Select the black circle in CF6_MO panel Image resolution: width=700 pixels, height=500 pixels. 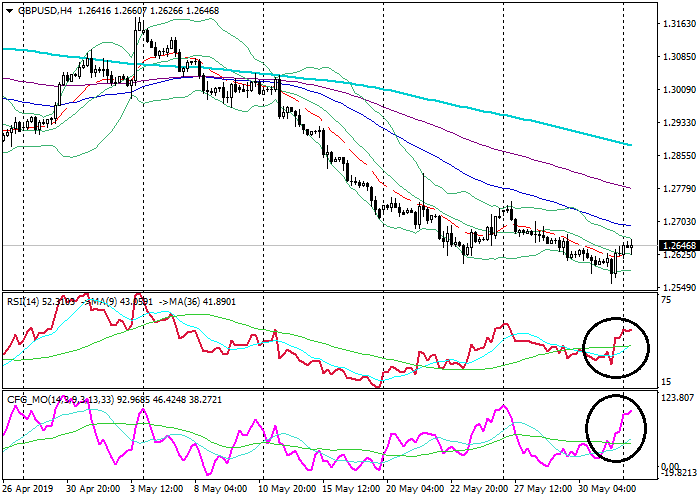[615, 427]
